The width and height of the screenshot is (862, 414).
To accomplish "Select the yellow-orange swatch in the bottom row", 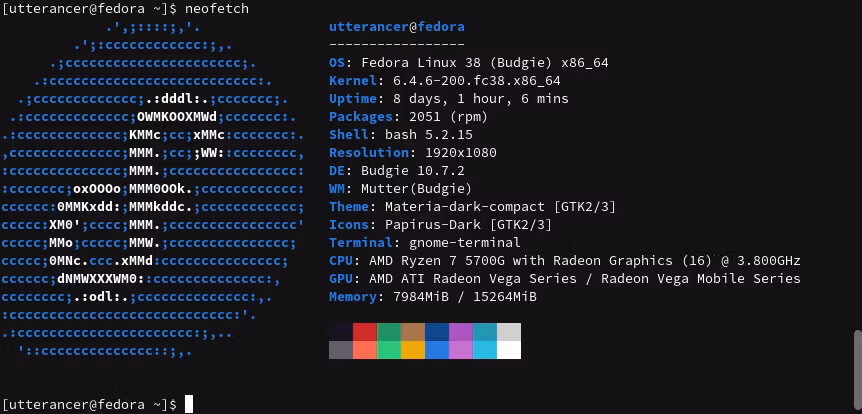I will [413, 349].
